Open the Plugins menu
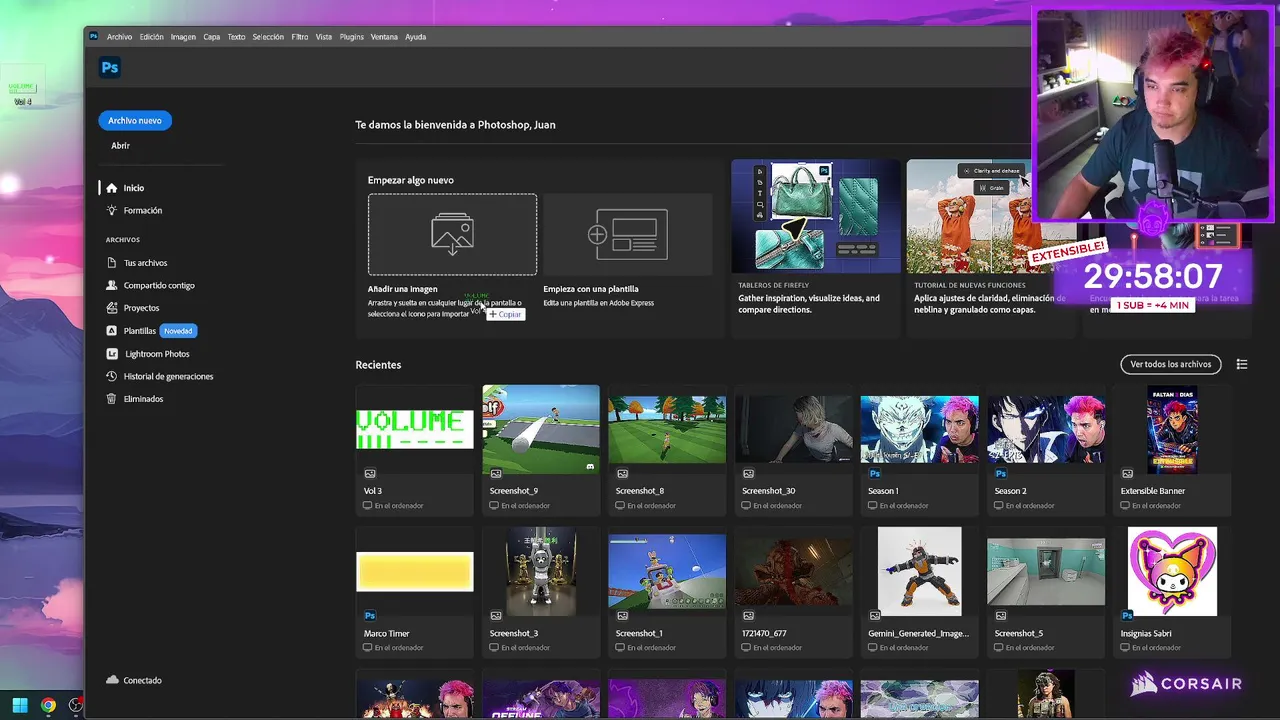The height and width of the screenshot is (720, 1280). point(352,37)
